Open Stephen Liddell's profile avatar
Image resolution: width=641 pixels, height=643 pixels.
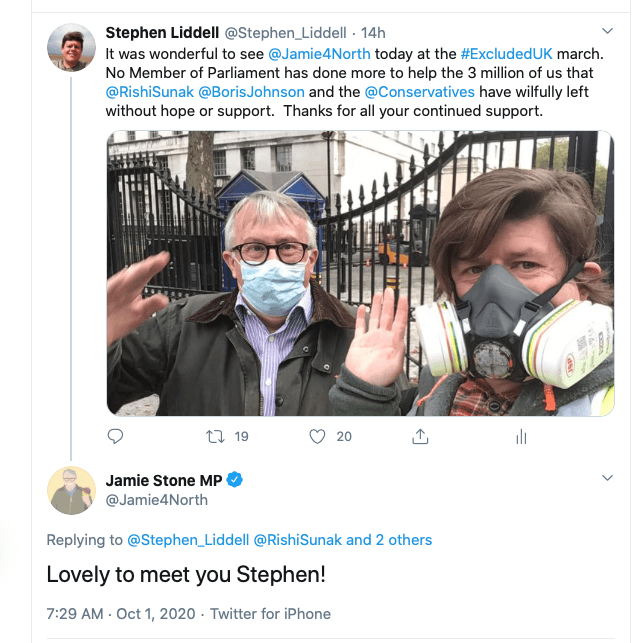coord(71,47)
